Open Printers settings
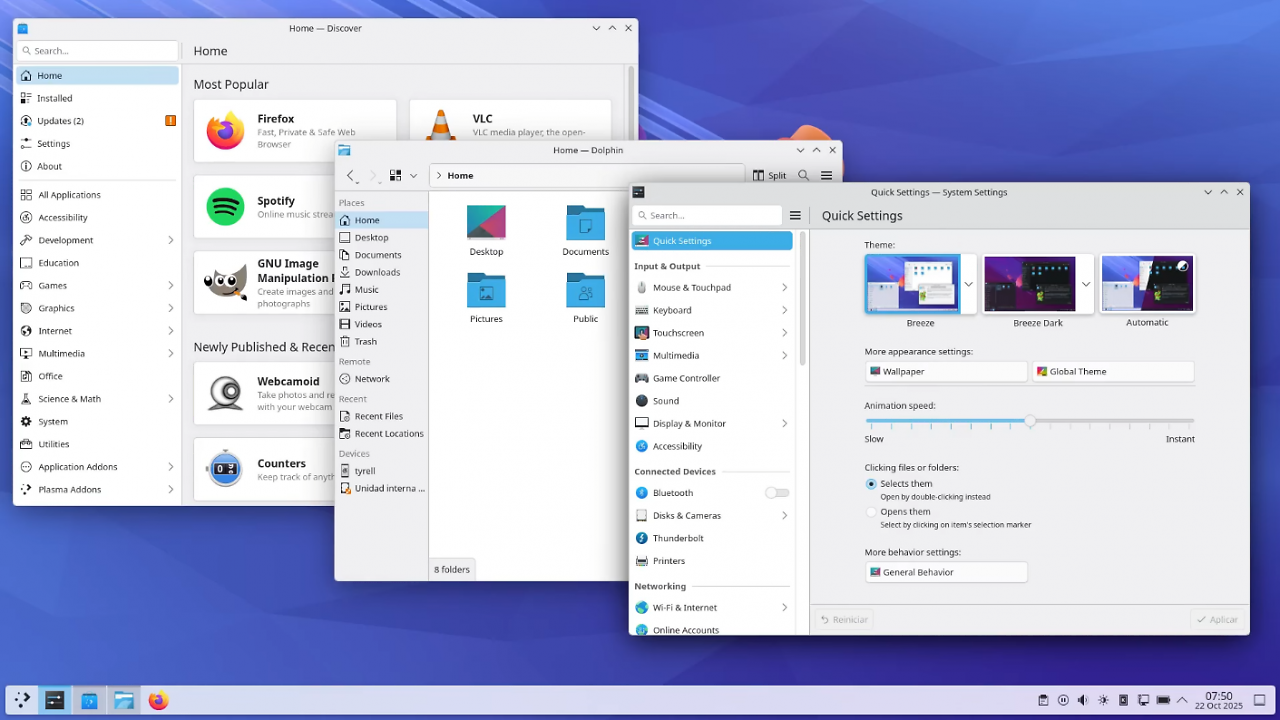Viewport: 1280px width, 720px height. click(x=712, y=561)
